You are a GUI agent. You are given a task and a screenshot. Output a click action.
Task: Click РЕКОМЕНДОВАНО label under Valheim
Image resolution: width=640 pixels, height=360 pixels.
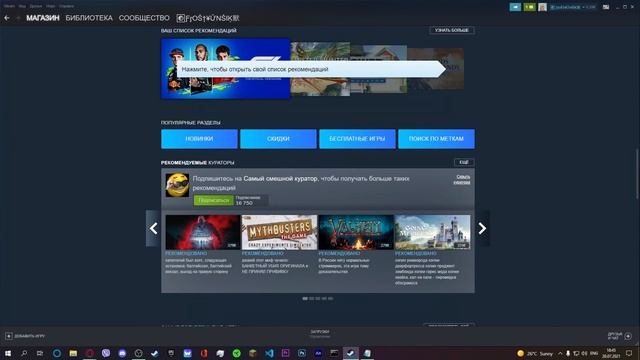[x=339, y=253]
